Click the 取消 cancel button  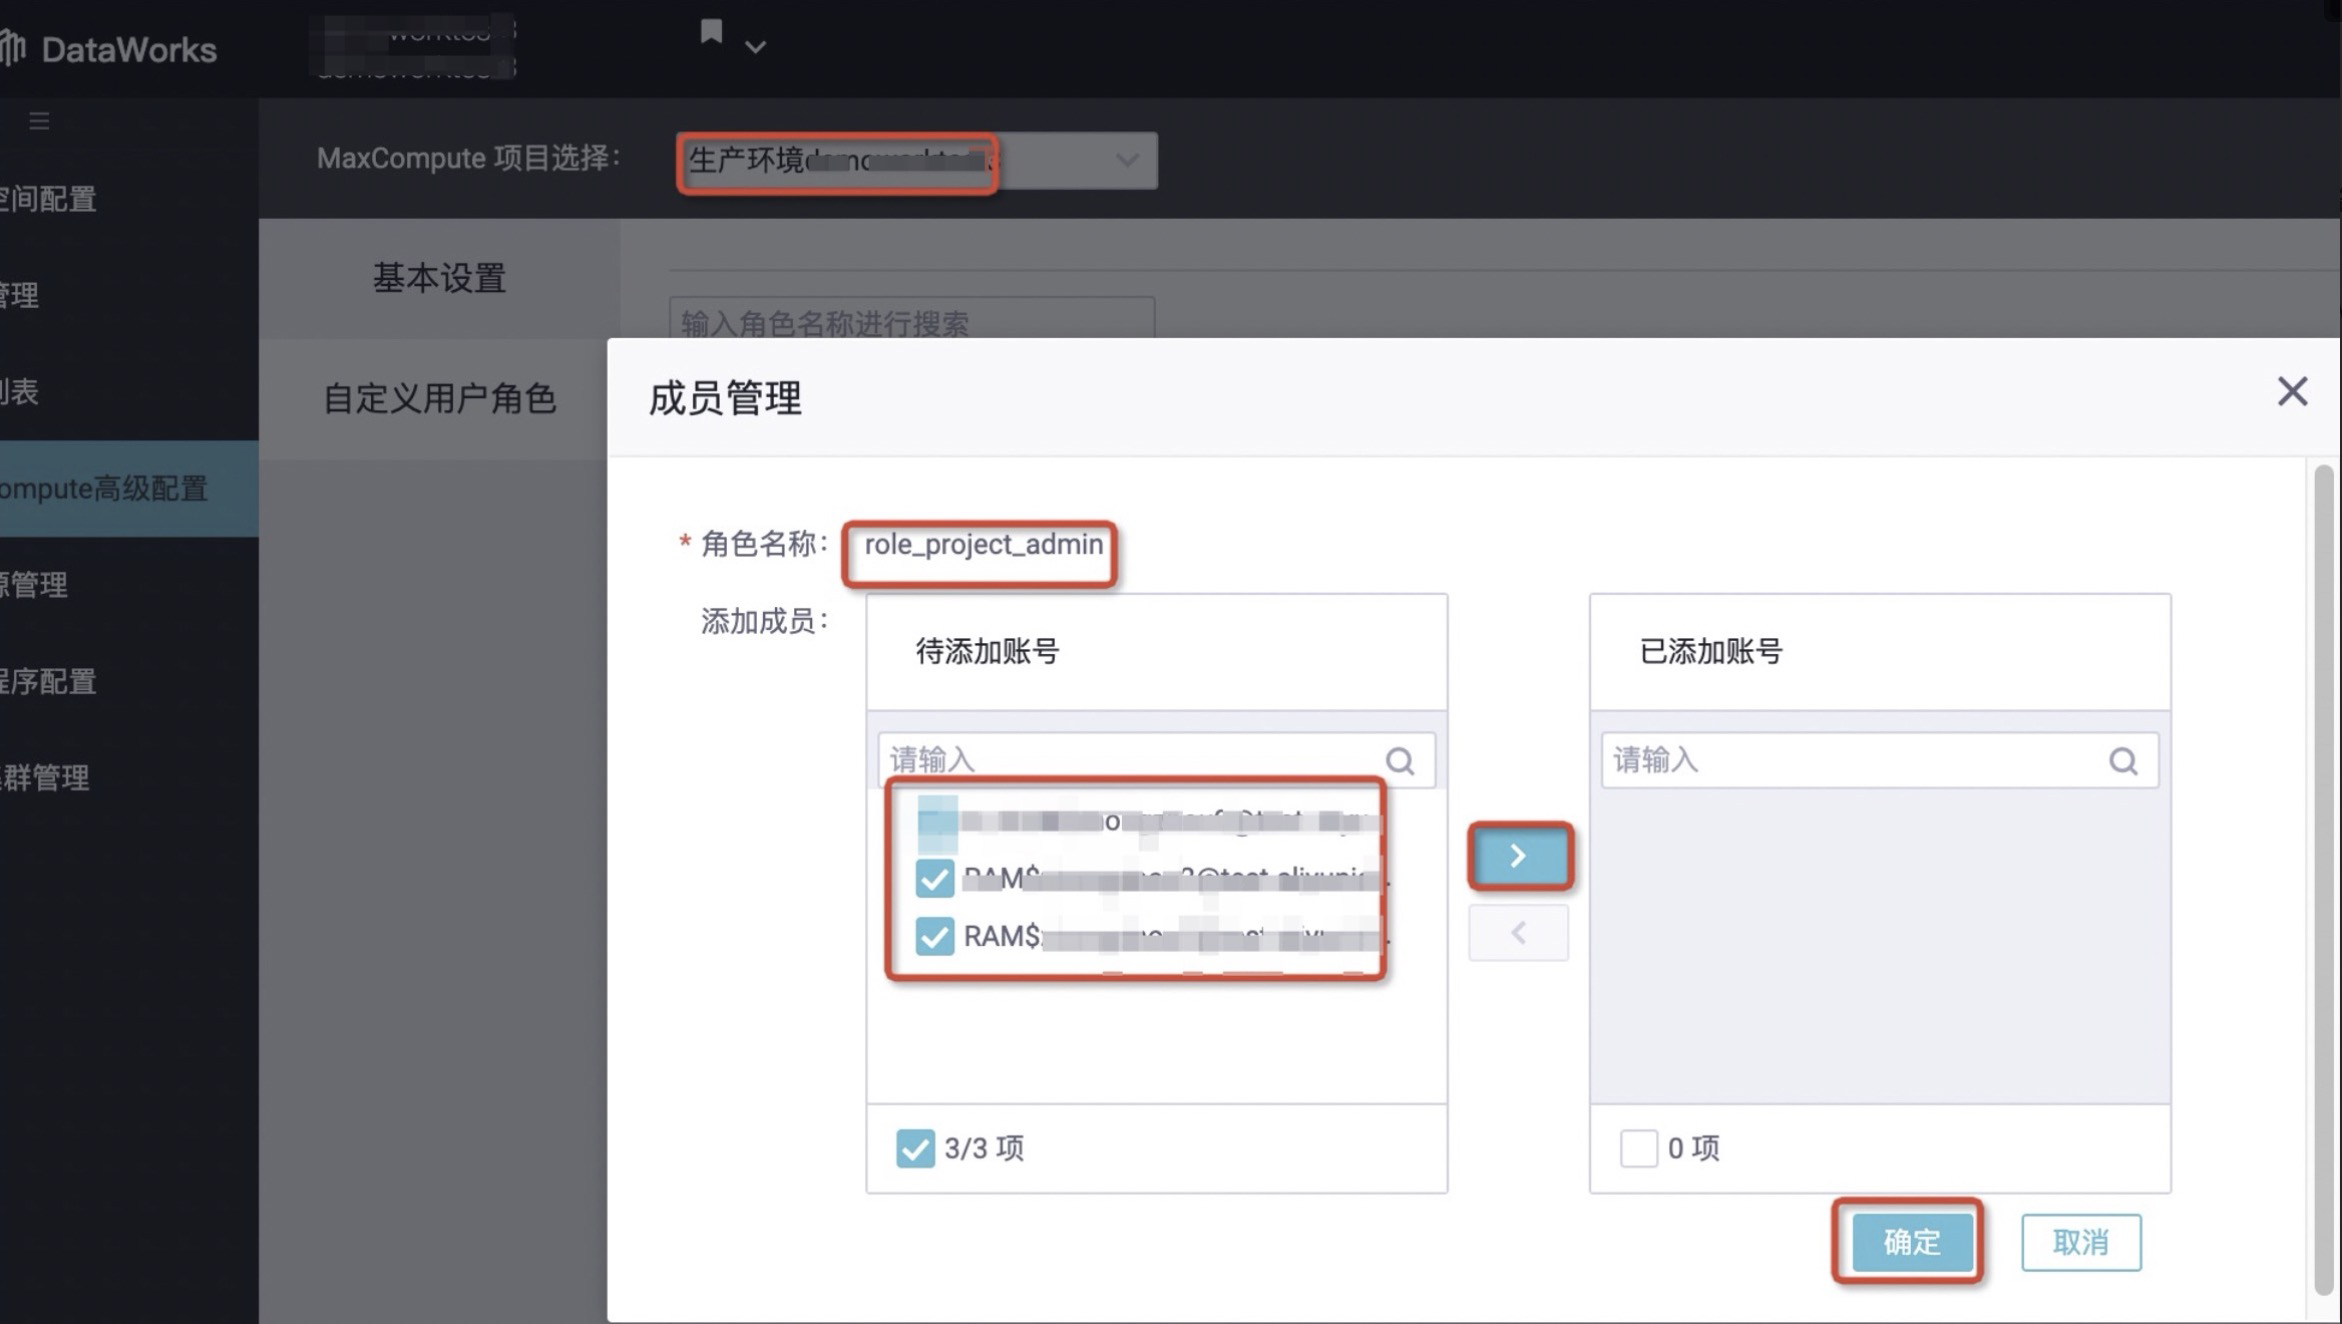2080,1242
